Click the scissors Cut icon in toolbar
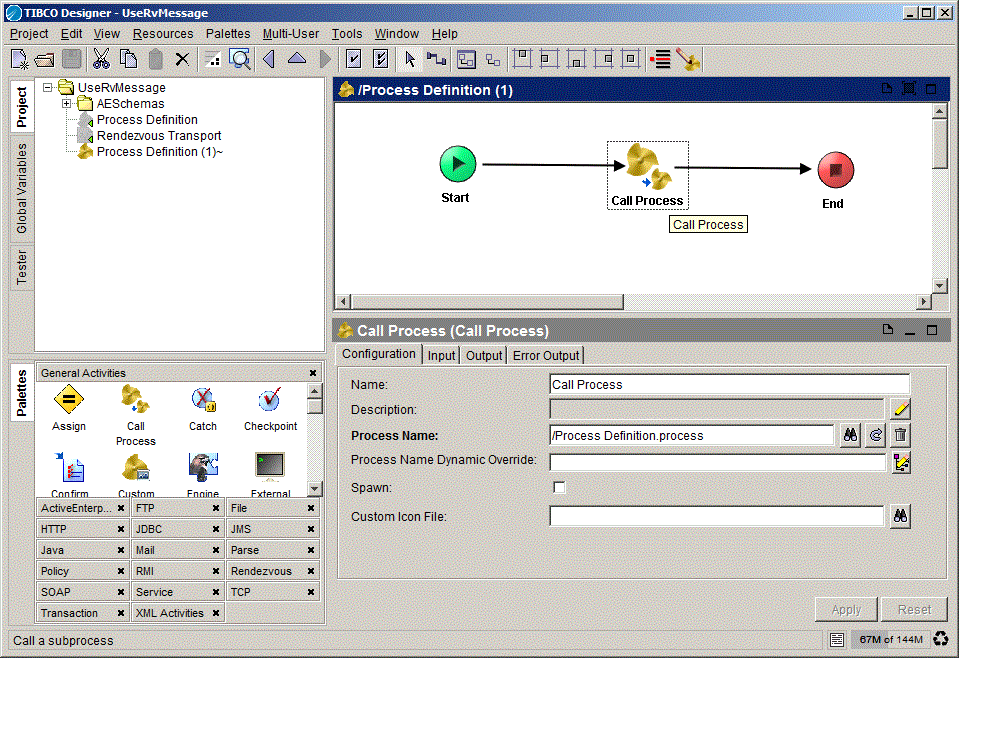Viewport: 990px width, 740px height. pos(101,59)
